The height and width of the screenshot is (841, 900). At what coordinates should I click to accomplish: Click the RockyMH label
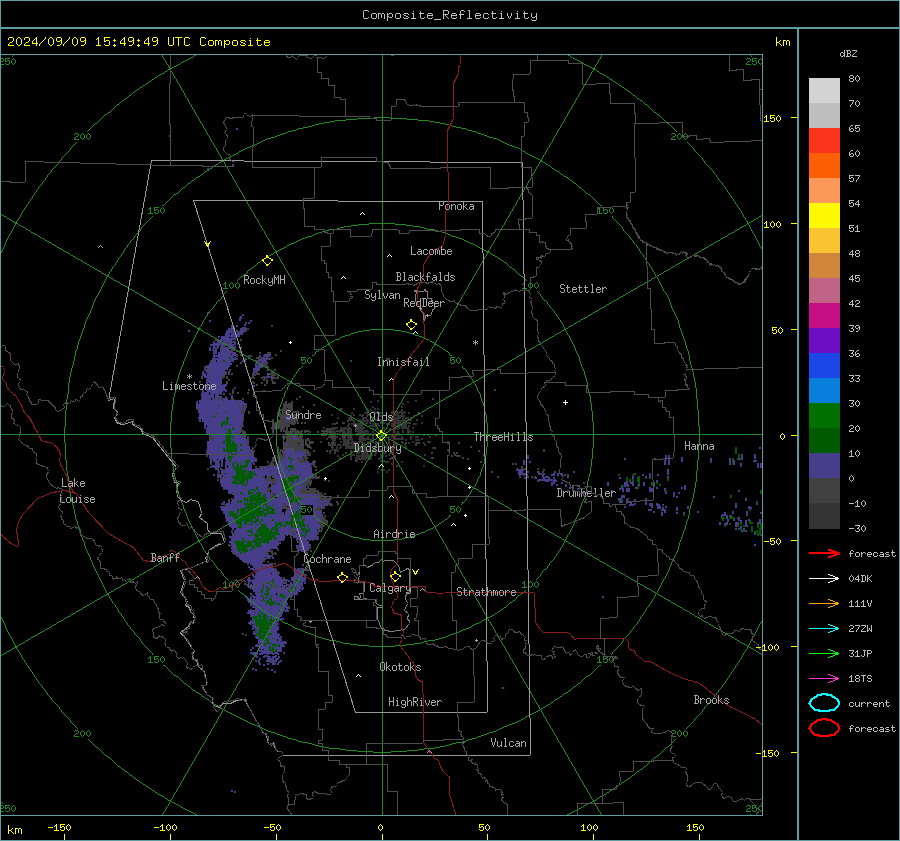click(264, 280)
